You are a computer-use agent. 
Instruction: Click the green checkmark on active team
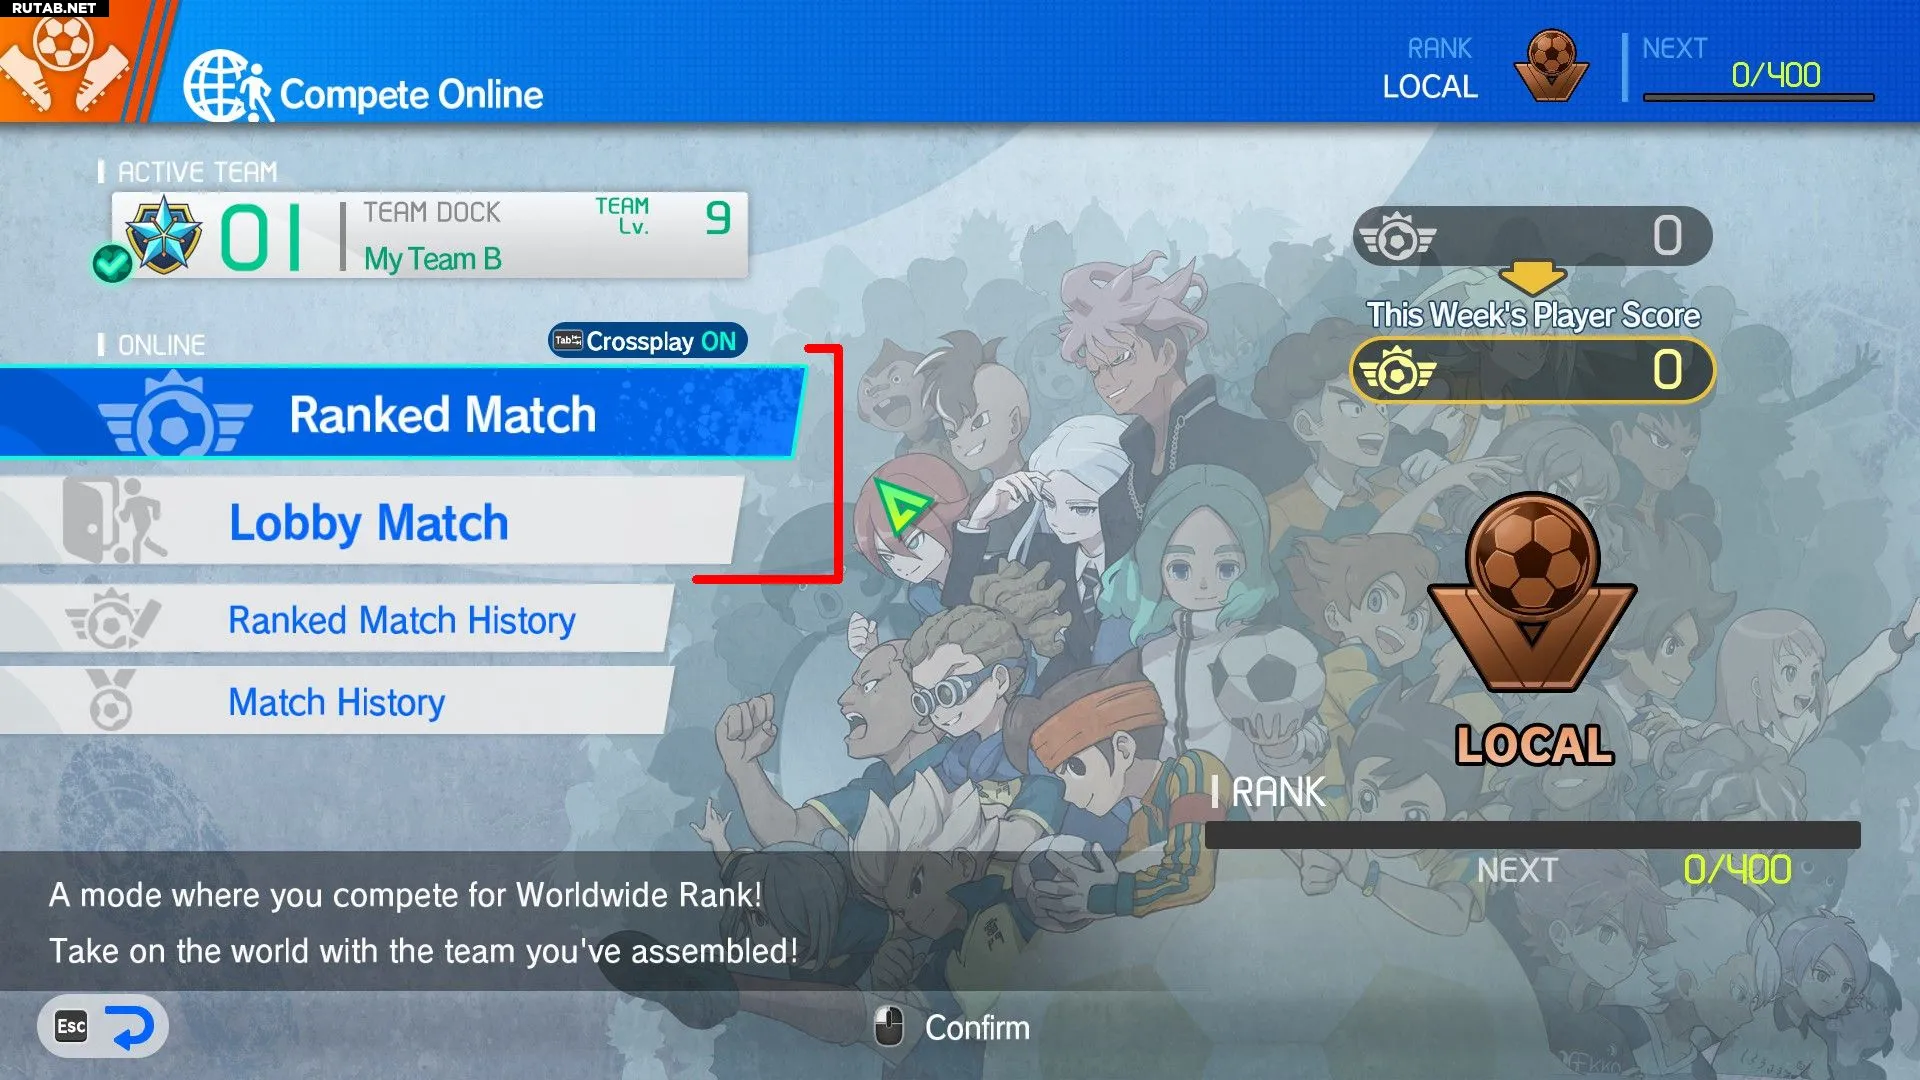click(112, 264)
